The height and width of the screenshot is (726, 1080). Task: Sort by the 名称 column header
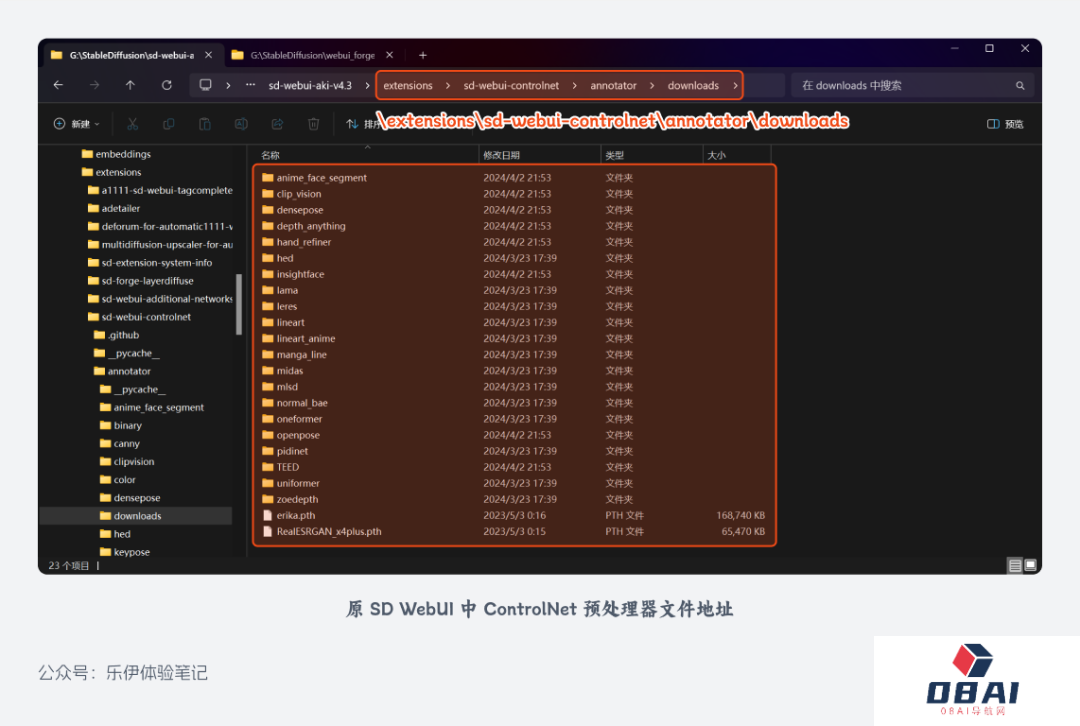[x=271, y=155]
